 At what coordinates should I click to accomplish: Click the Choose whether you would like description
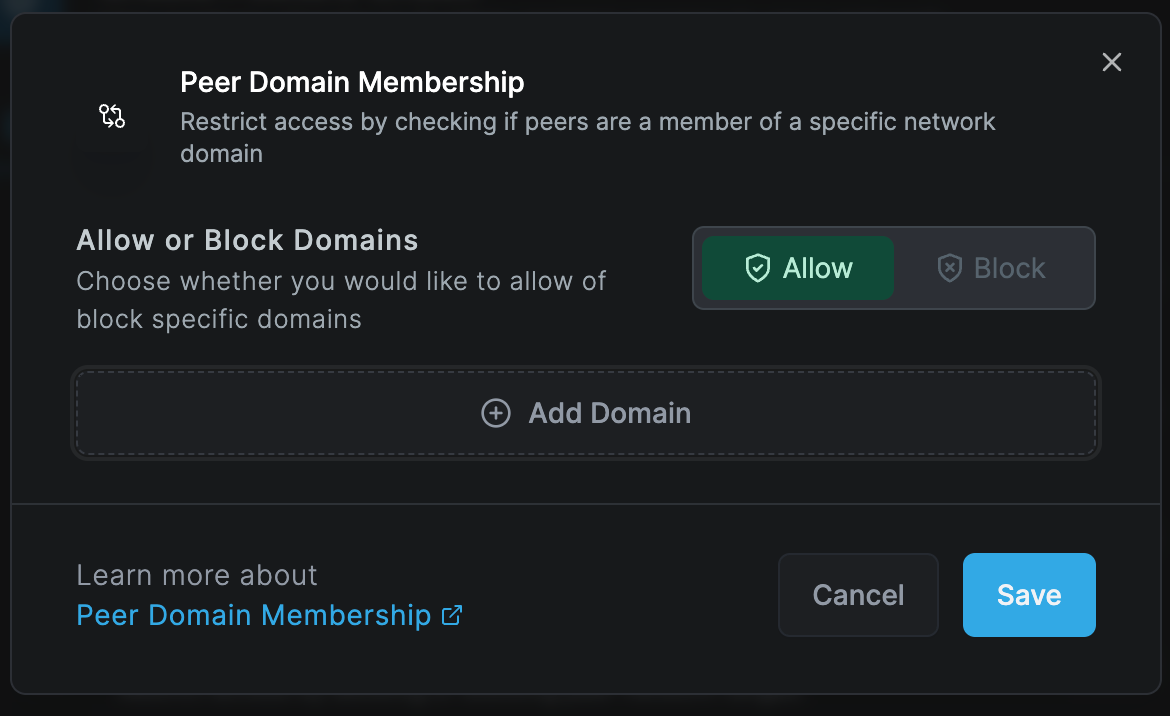341,300
